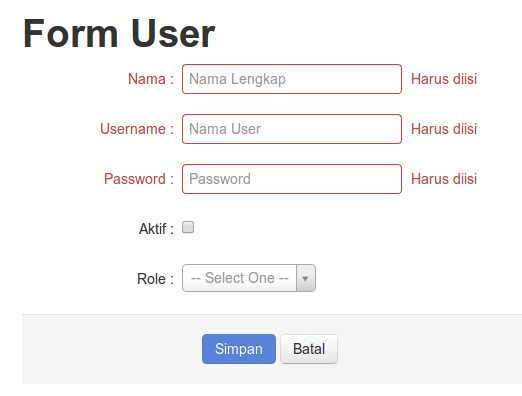Click the gray form actions footer bar
The width and height of the screenshot is (522, 396).
coord(272,349)
